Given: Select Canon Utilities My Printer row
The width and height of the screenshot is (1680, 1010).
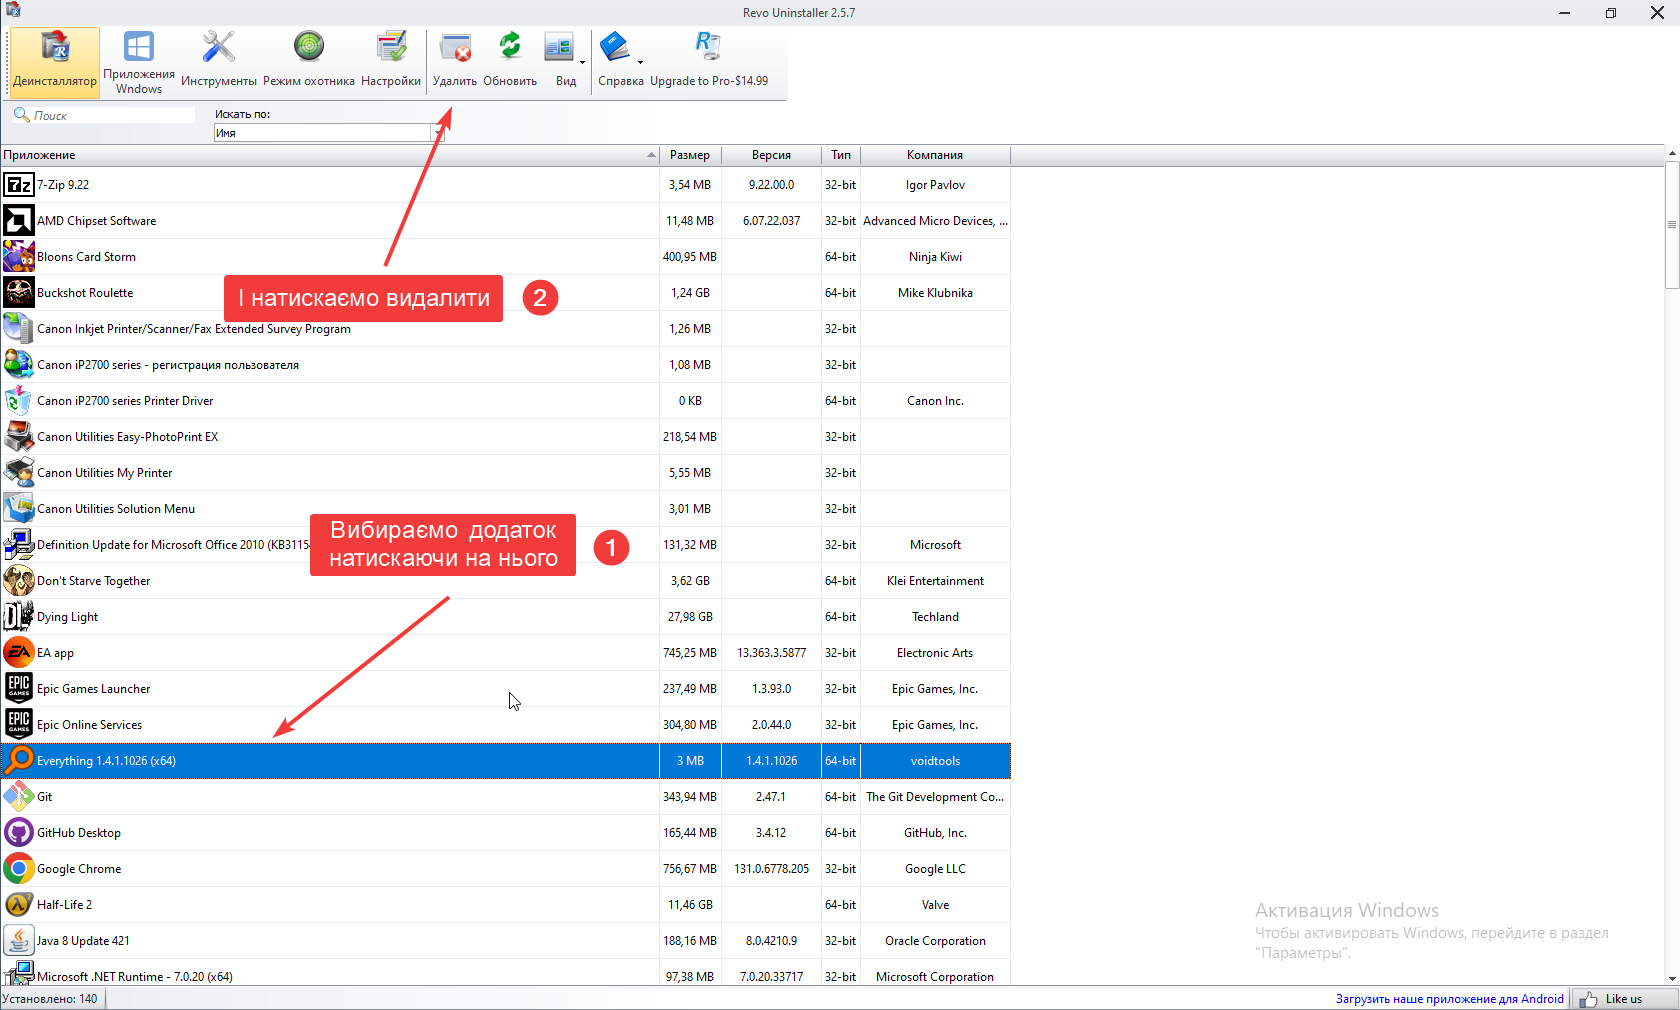Looking at the screenshot, I should pos(505,473).
